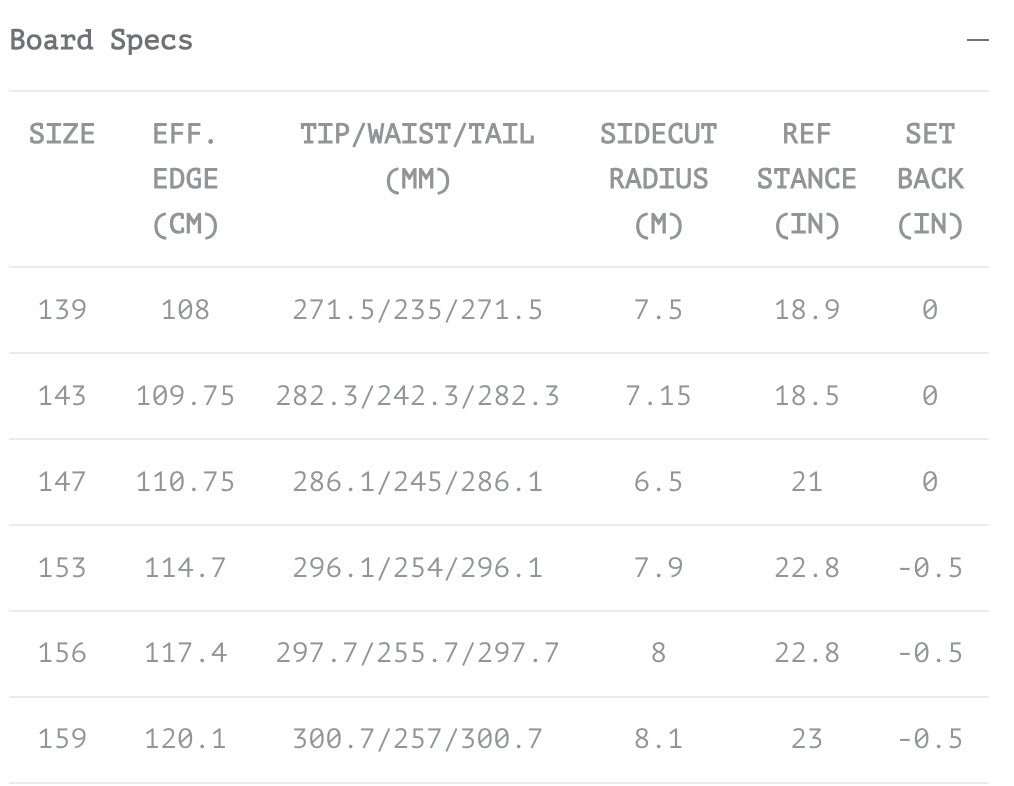Image resolution: width=1014 pixels, height=786 pixels.
Task: Click the Board Specs heading
Action: point(101,41)
